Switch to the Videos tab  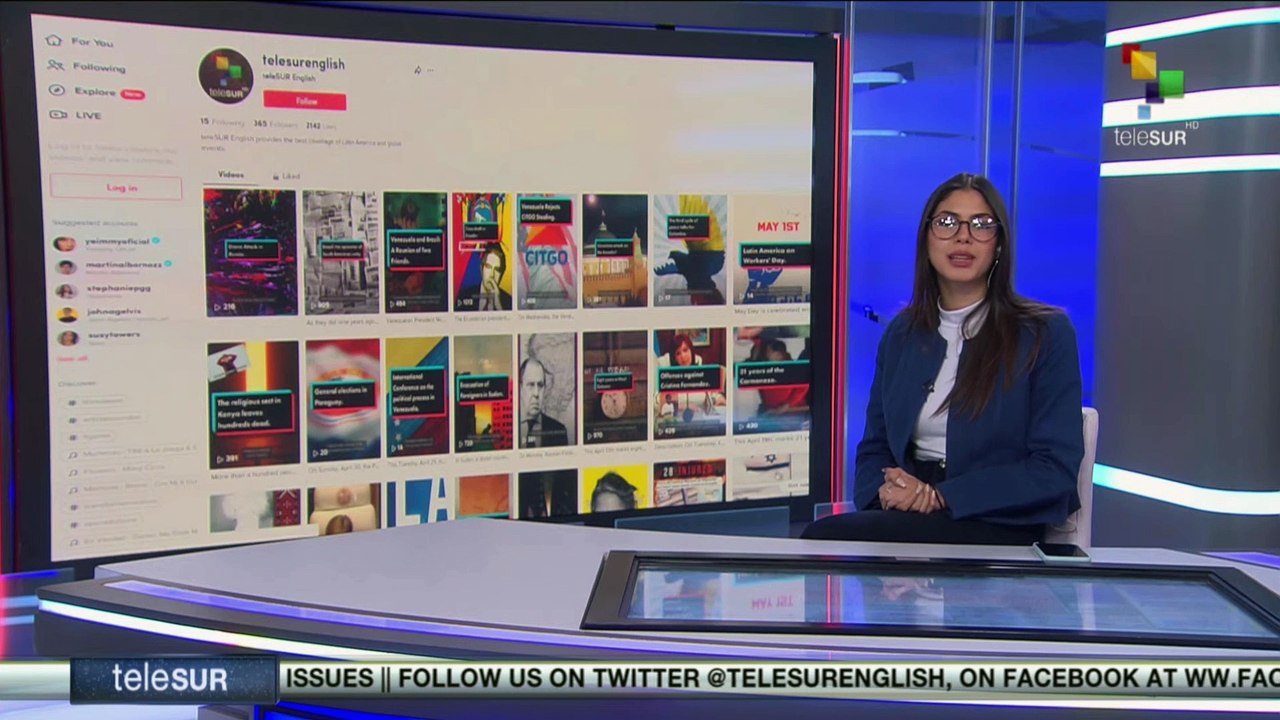tap(231, 175)
